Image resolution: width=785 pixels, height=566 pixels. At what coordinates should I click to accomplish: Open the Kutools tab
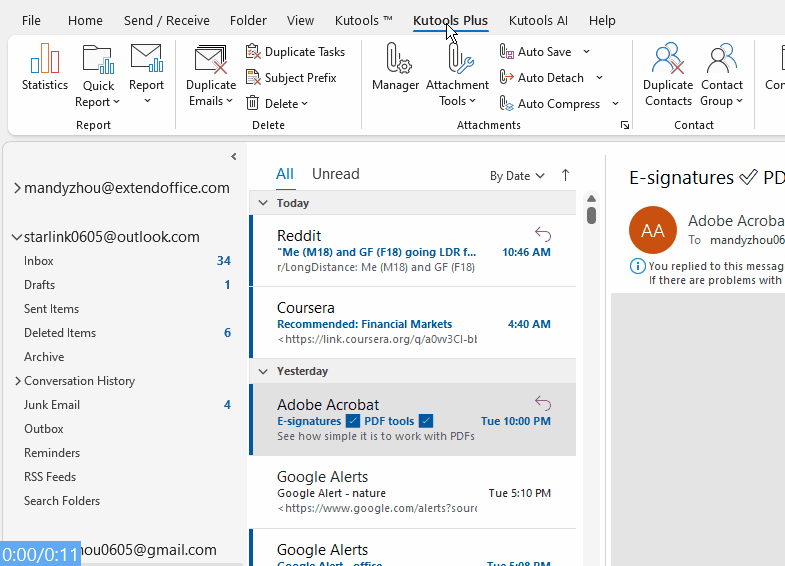pyautogui.click(x=363, y=21)
